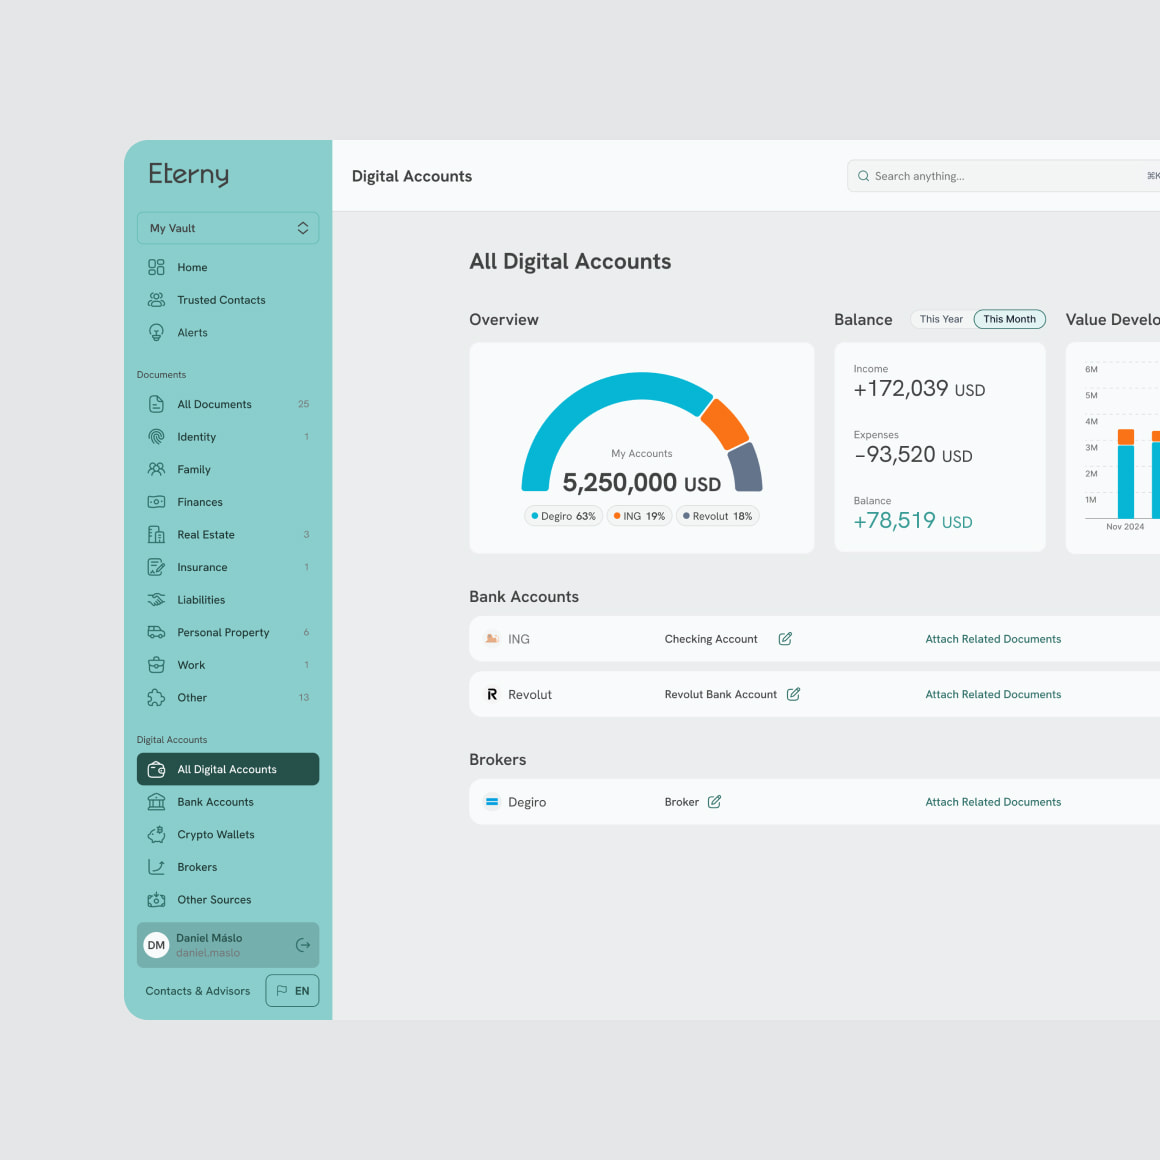
Task: Click the Other Sources cash icon
Action: click(156, 900)
